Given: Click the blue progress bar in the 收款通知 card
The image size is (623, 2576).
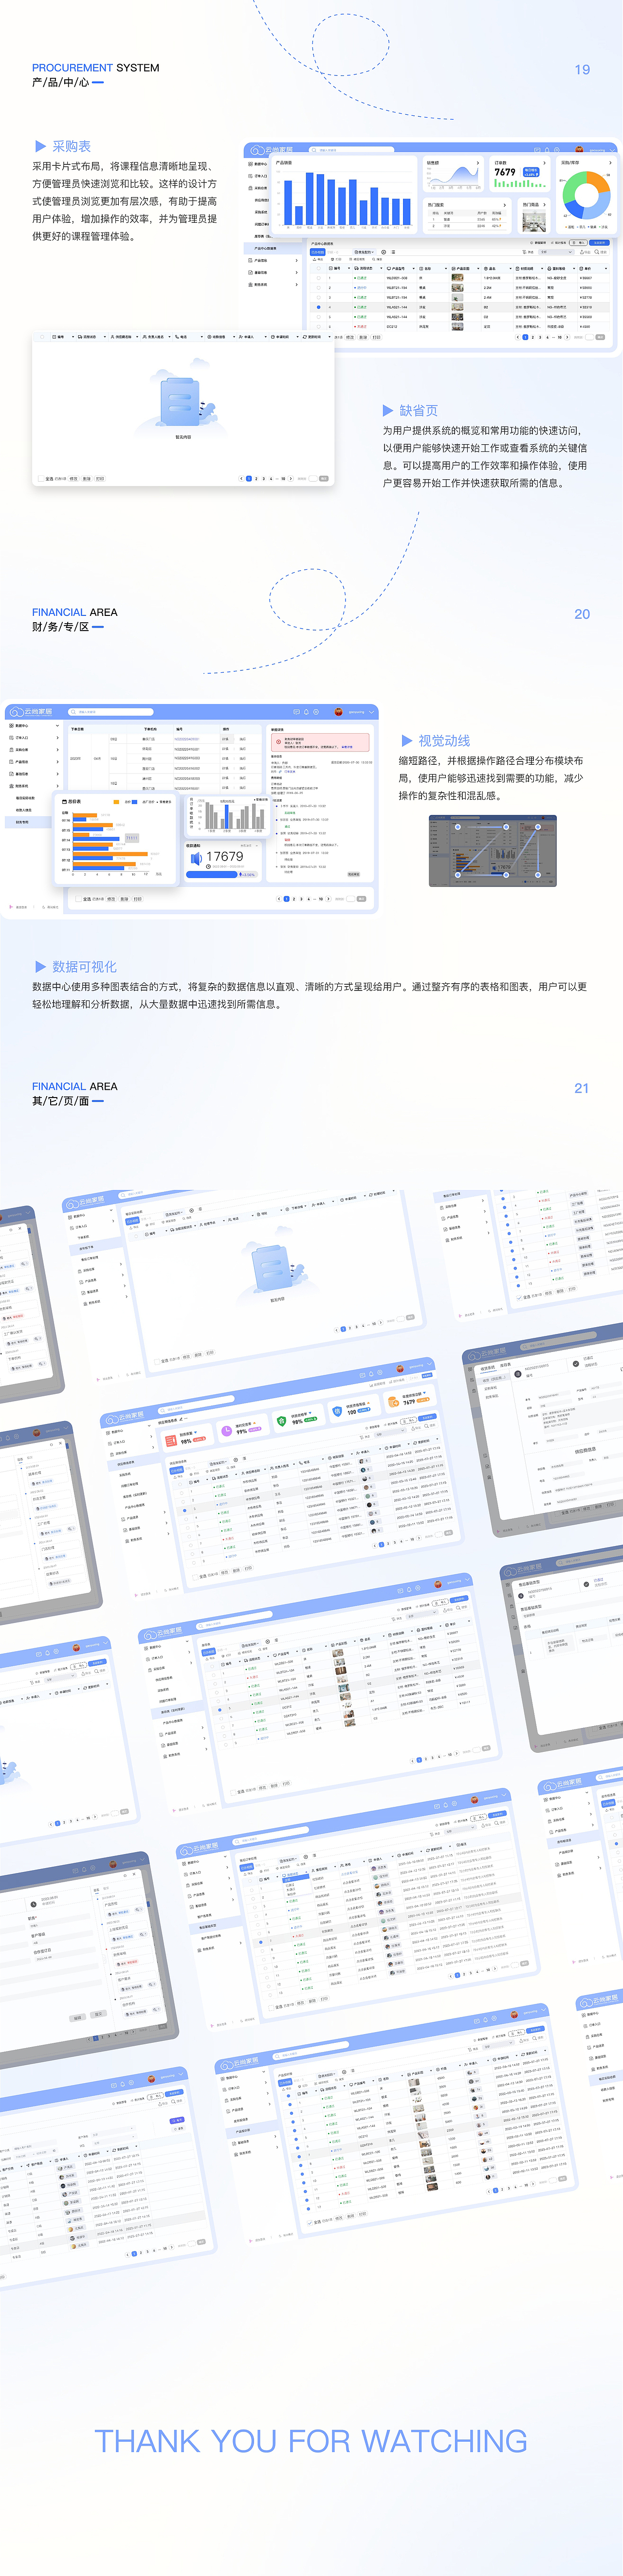Looking at the screenshot, I should pos(213,875).
